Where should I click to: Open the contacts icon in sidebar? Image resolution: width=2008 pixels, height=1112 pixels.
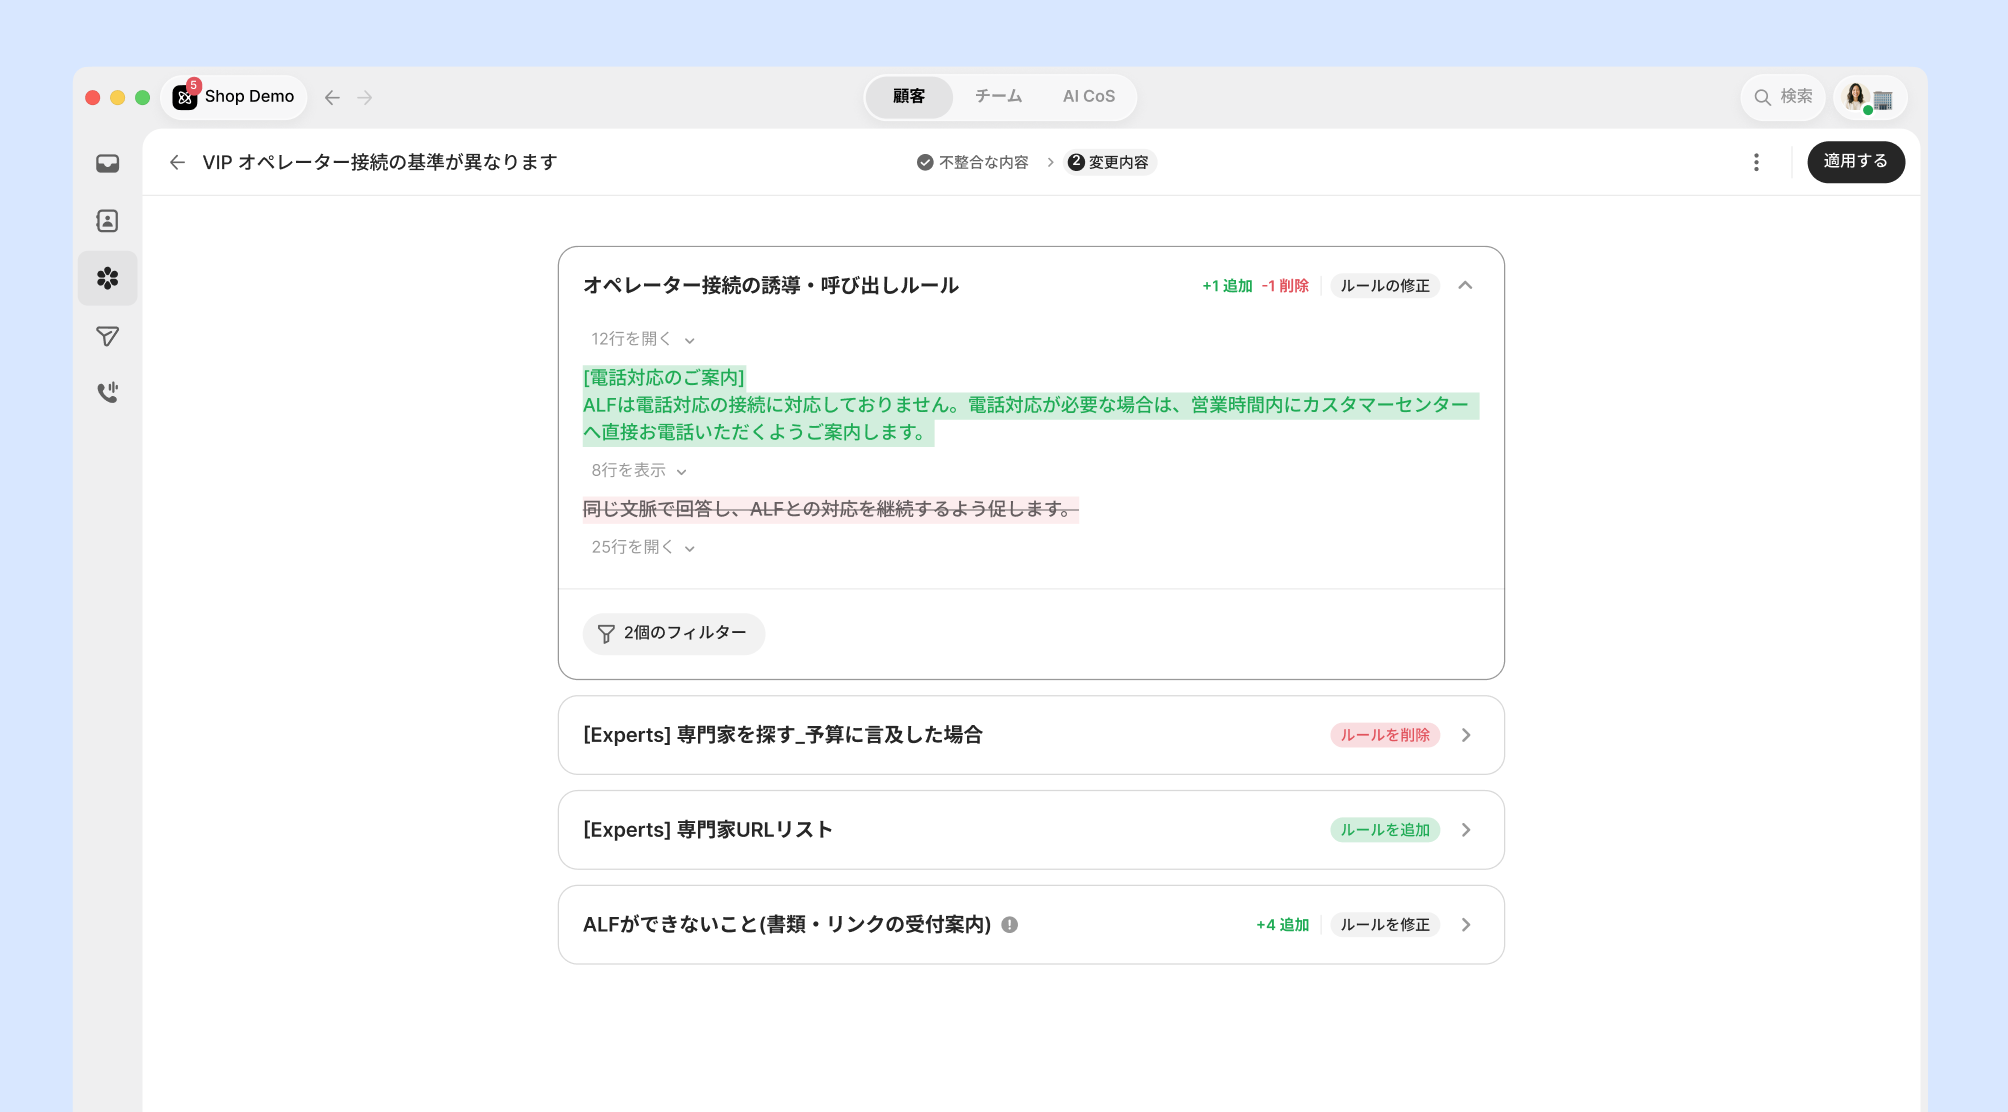coord(108,221)
